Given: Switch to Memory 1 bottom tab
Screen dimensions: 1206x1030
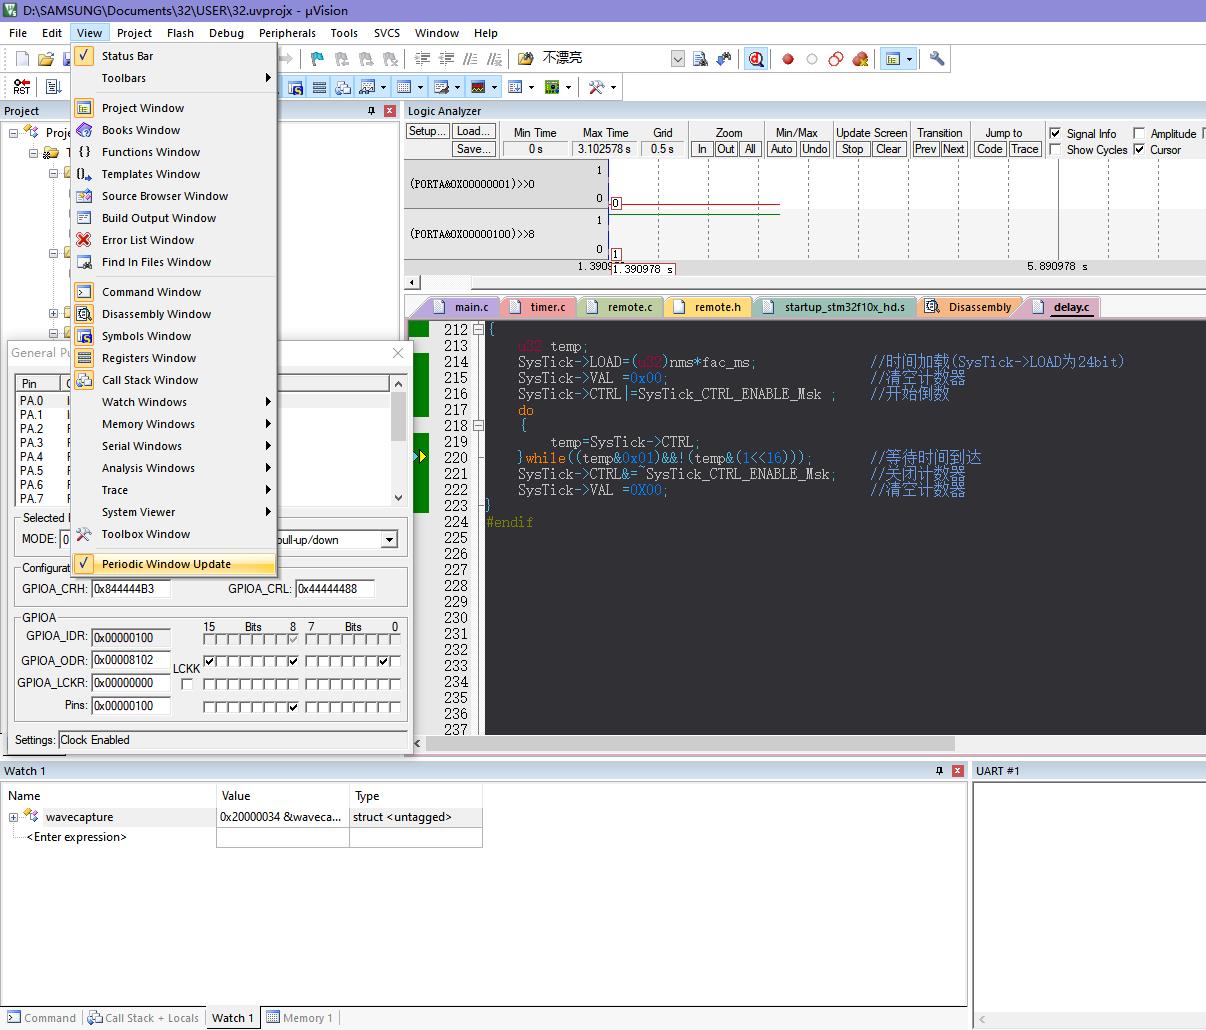Looking at the screenshot, I should (x=301, y=1018).
